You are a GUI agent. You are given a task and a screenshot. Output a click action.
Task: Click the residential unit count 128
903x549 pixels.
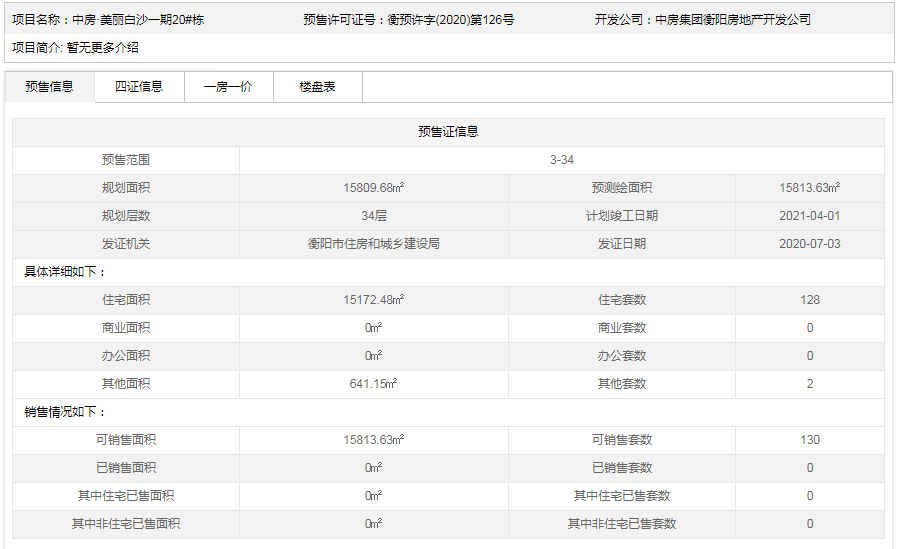coord(809,300)
